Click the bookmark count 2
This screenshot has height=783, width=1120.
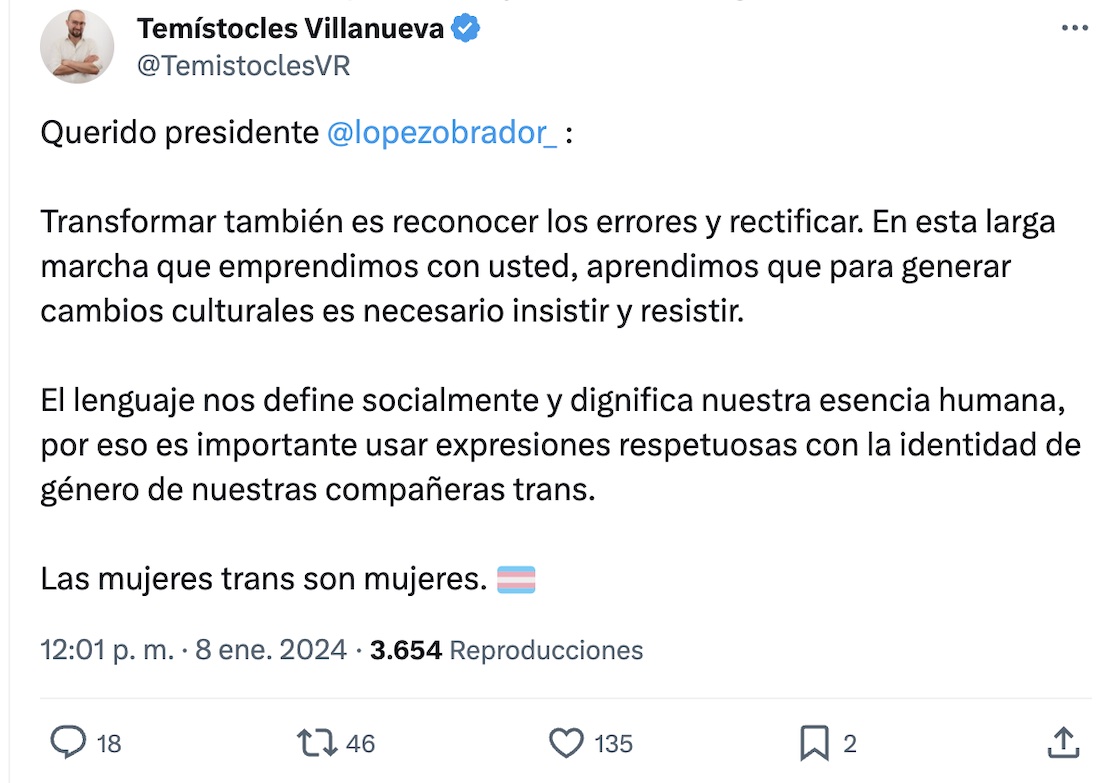pyautogui.click(x=850, y=744)
